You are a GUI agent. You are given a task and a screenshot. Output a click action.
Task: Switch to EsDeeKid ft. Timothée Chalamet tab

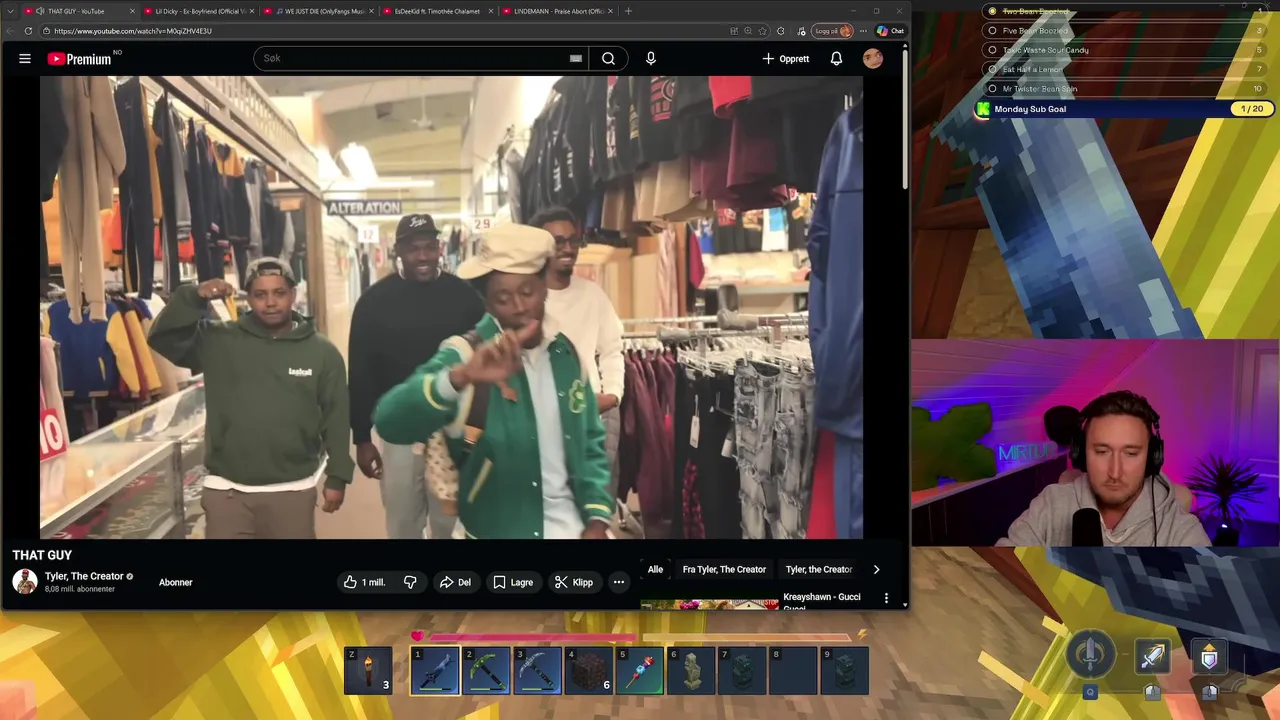pyautogui.click(x=436, y=11)
